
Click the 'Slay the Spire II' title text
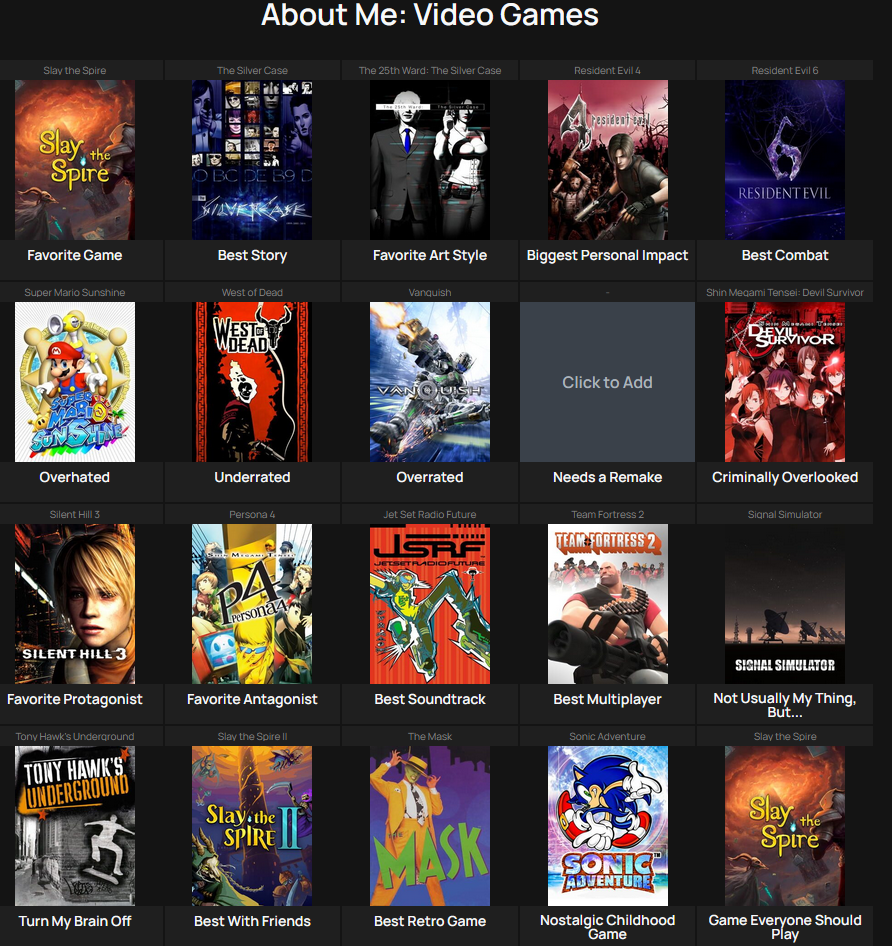click(252, 737)
